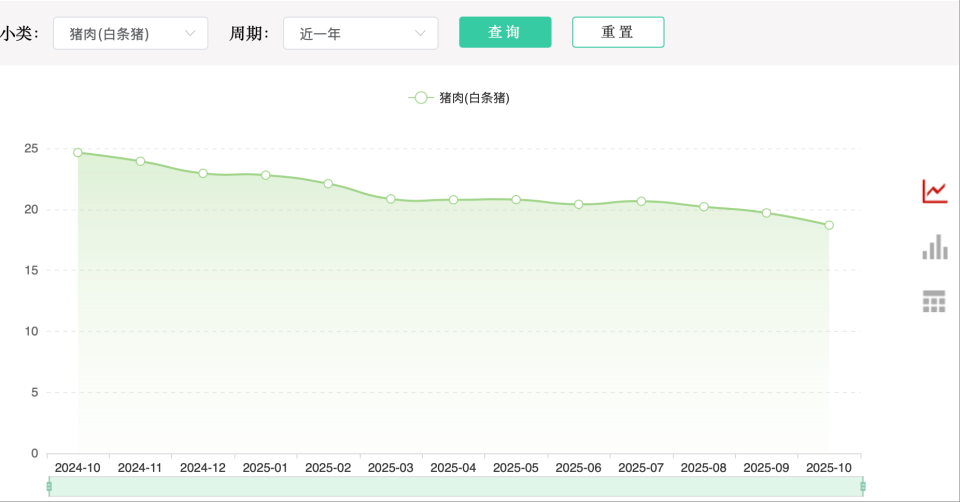Click middle of the data zoom bar
The image size is (960, 502).
coord(455,486)
